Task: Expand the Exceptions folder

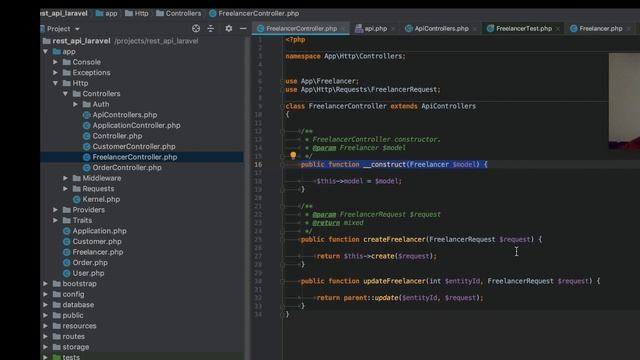Action: point(56,73)
